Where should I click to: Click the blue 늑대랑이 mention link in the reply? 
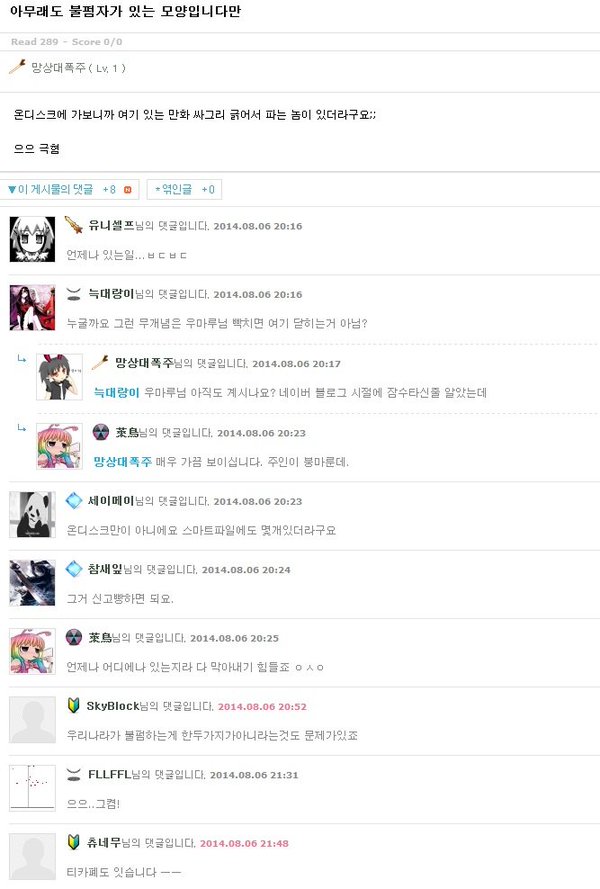pos(116,392)
